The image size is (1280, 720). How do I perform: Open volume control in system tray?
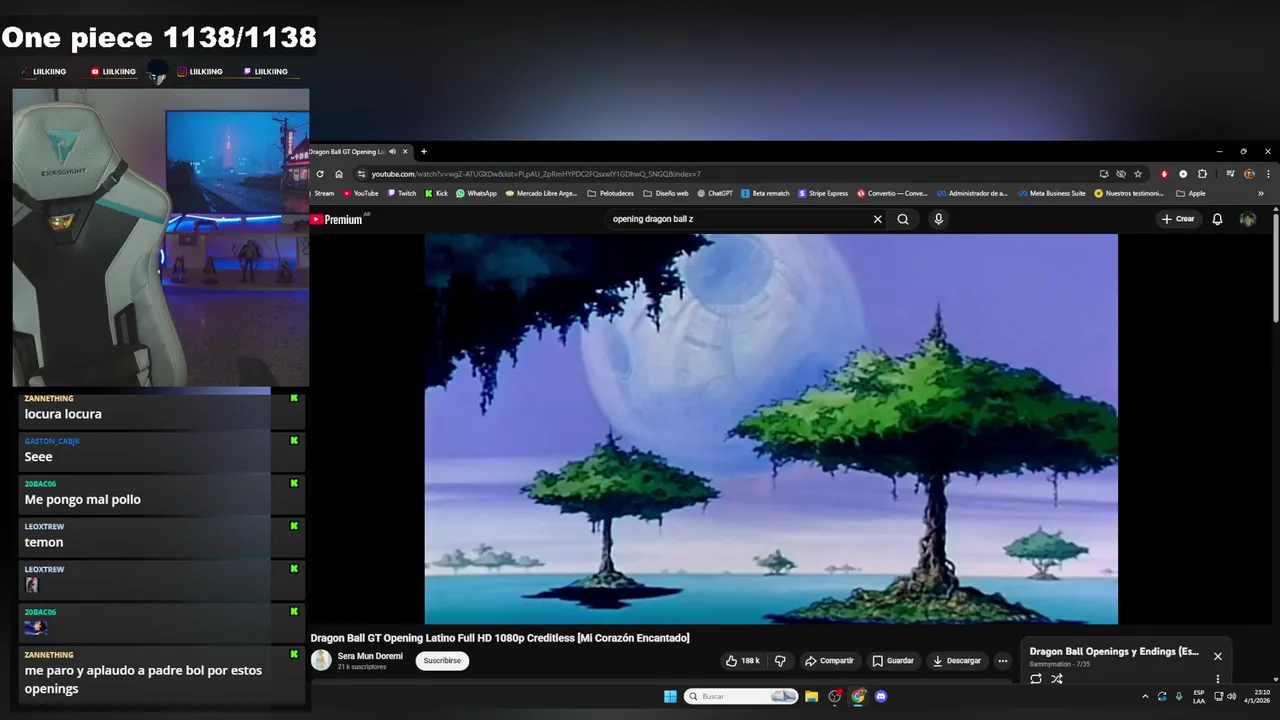(x=1231, y=696)
